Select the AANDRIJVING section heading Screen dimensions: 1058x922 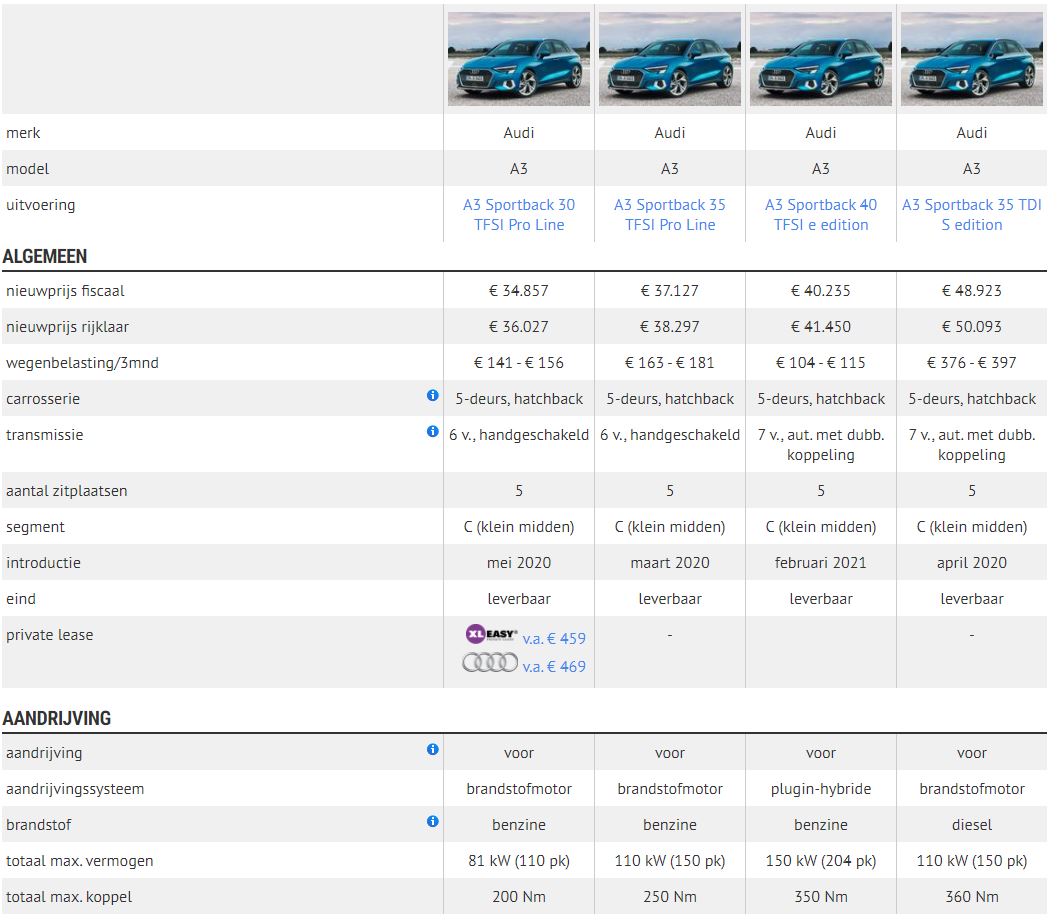pos(57,718)
